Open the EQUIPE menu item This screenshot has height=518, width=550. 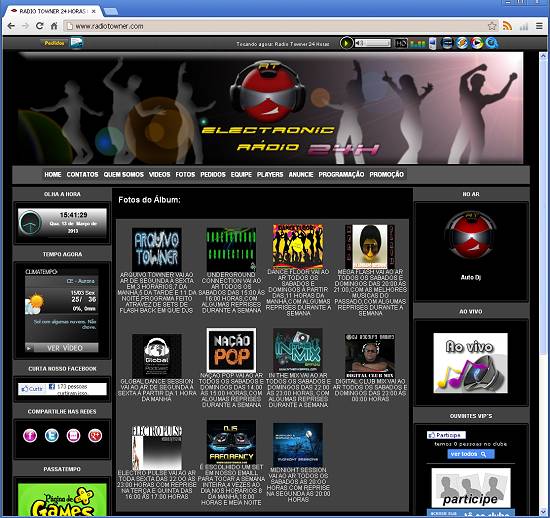[x=241, y=174]
